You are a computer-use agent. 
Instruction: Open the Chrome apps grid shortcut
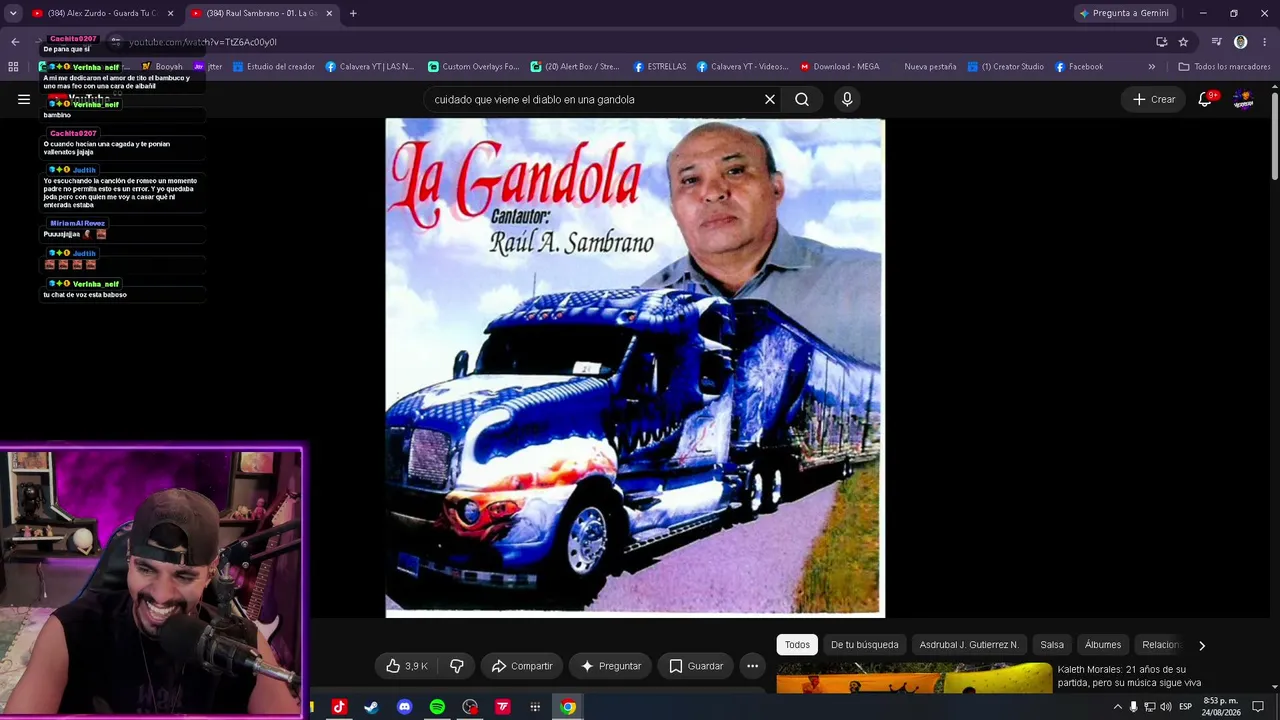[13, 67]
